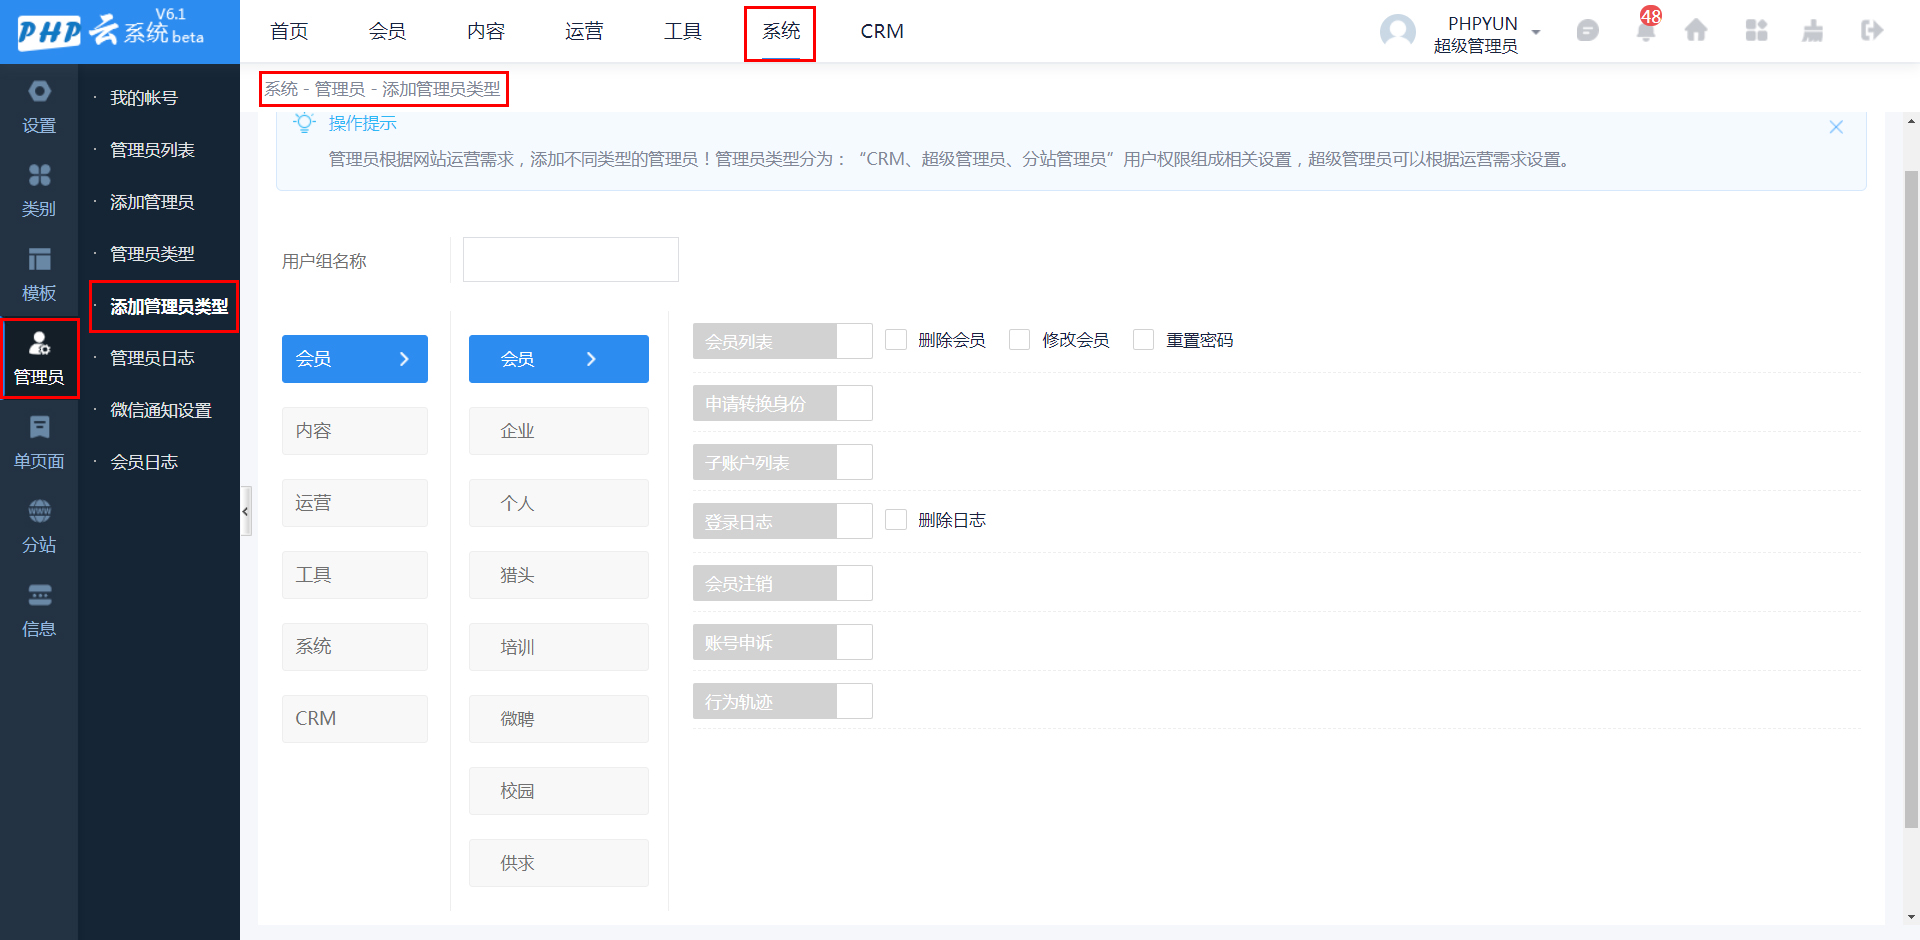
Task: Open the 会员 top menu
Action: [387, 31]
